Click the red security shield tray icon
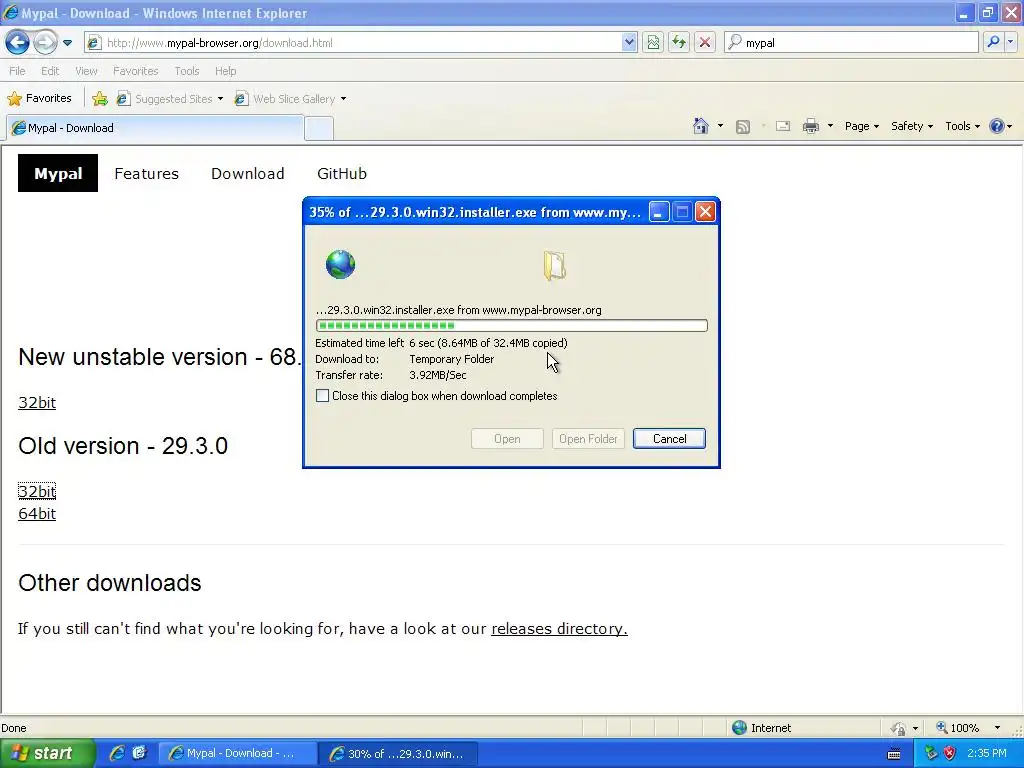Image resolution: width=1024 pixels, height=768 pixels. (x=950, y=754)
